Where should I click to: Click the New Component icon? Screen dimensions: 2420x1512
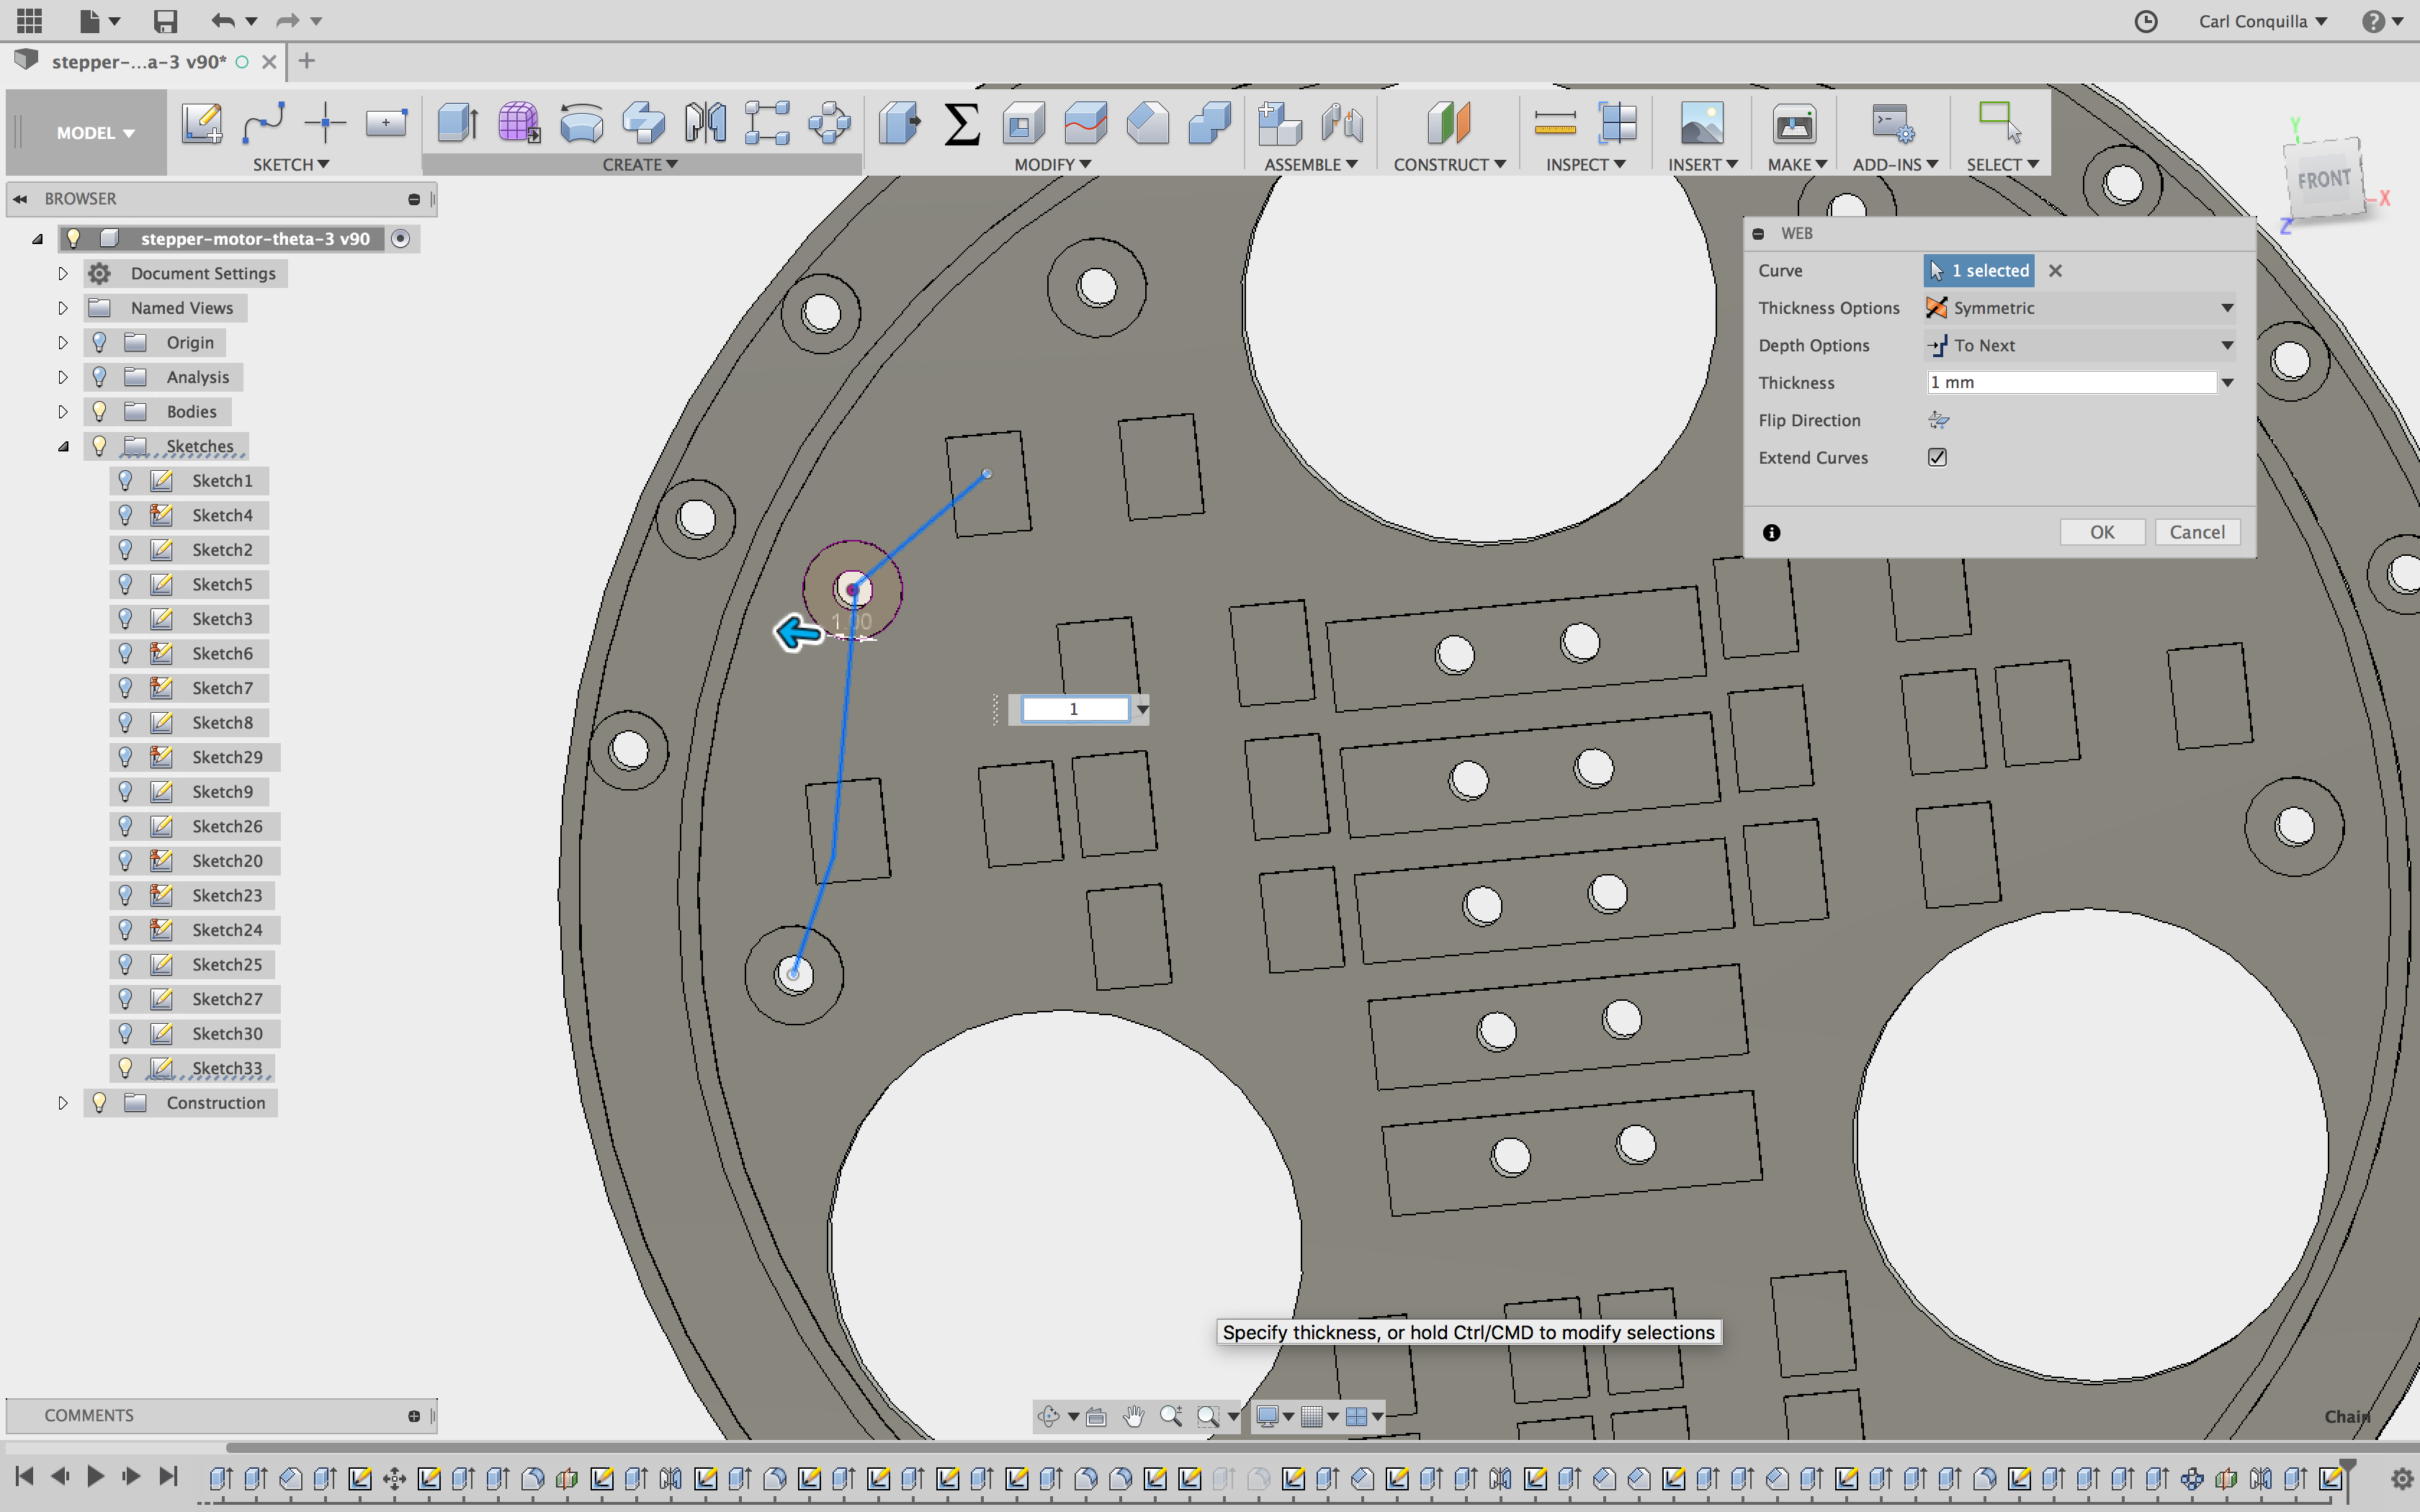click(1279, 124)
